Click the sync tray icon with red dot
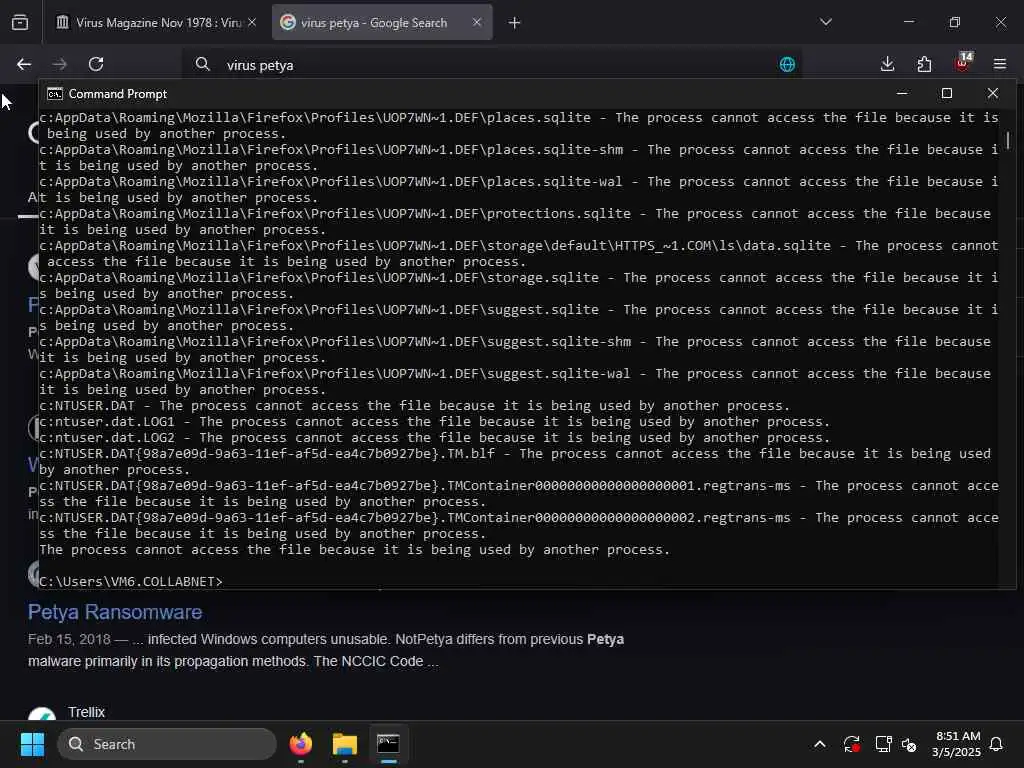The width and height of the screenshot is (1024, 768). pos(852,744)
